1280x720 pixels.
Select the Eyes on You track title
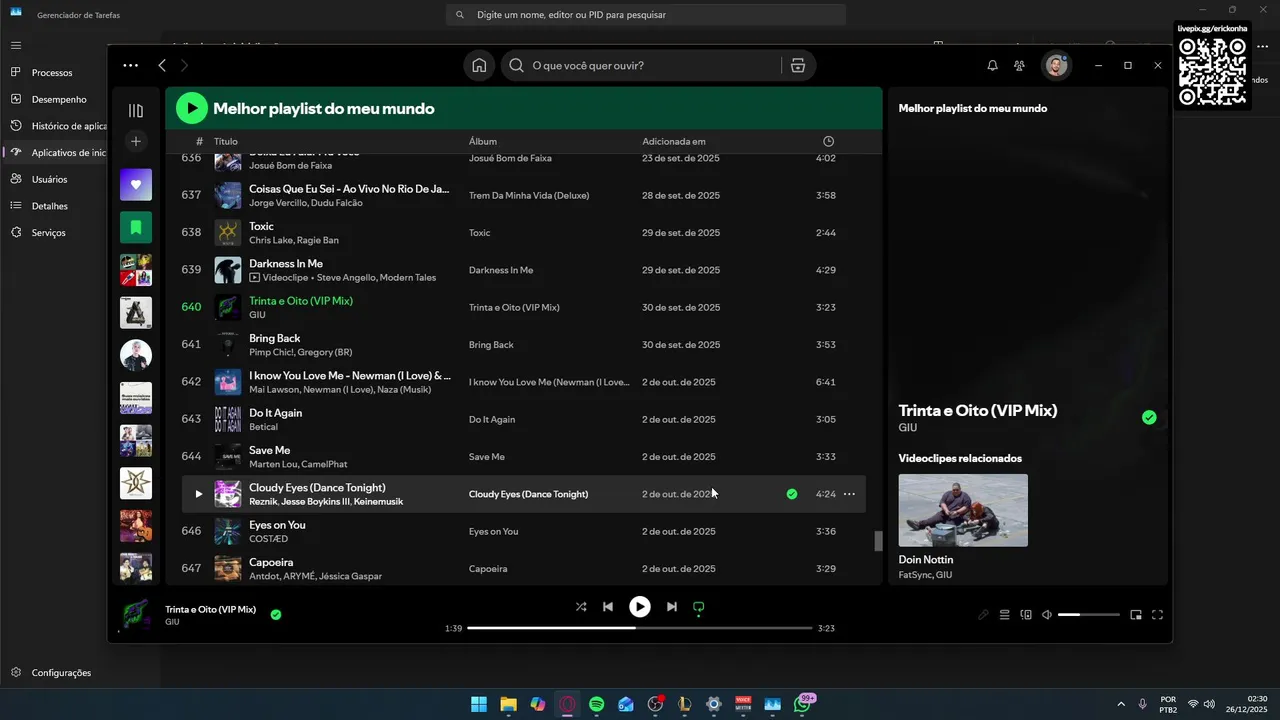coord(278,525)
